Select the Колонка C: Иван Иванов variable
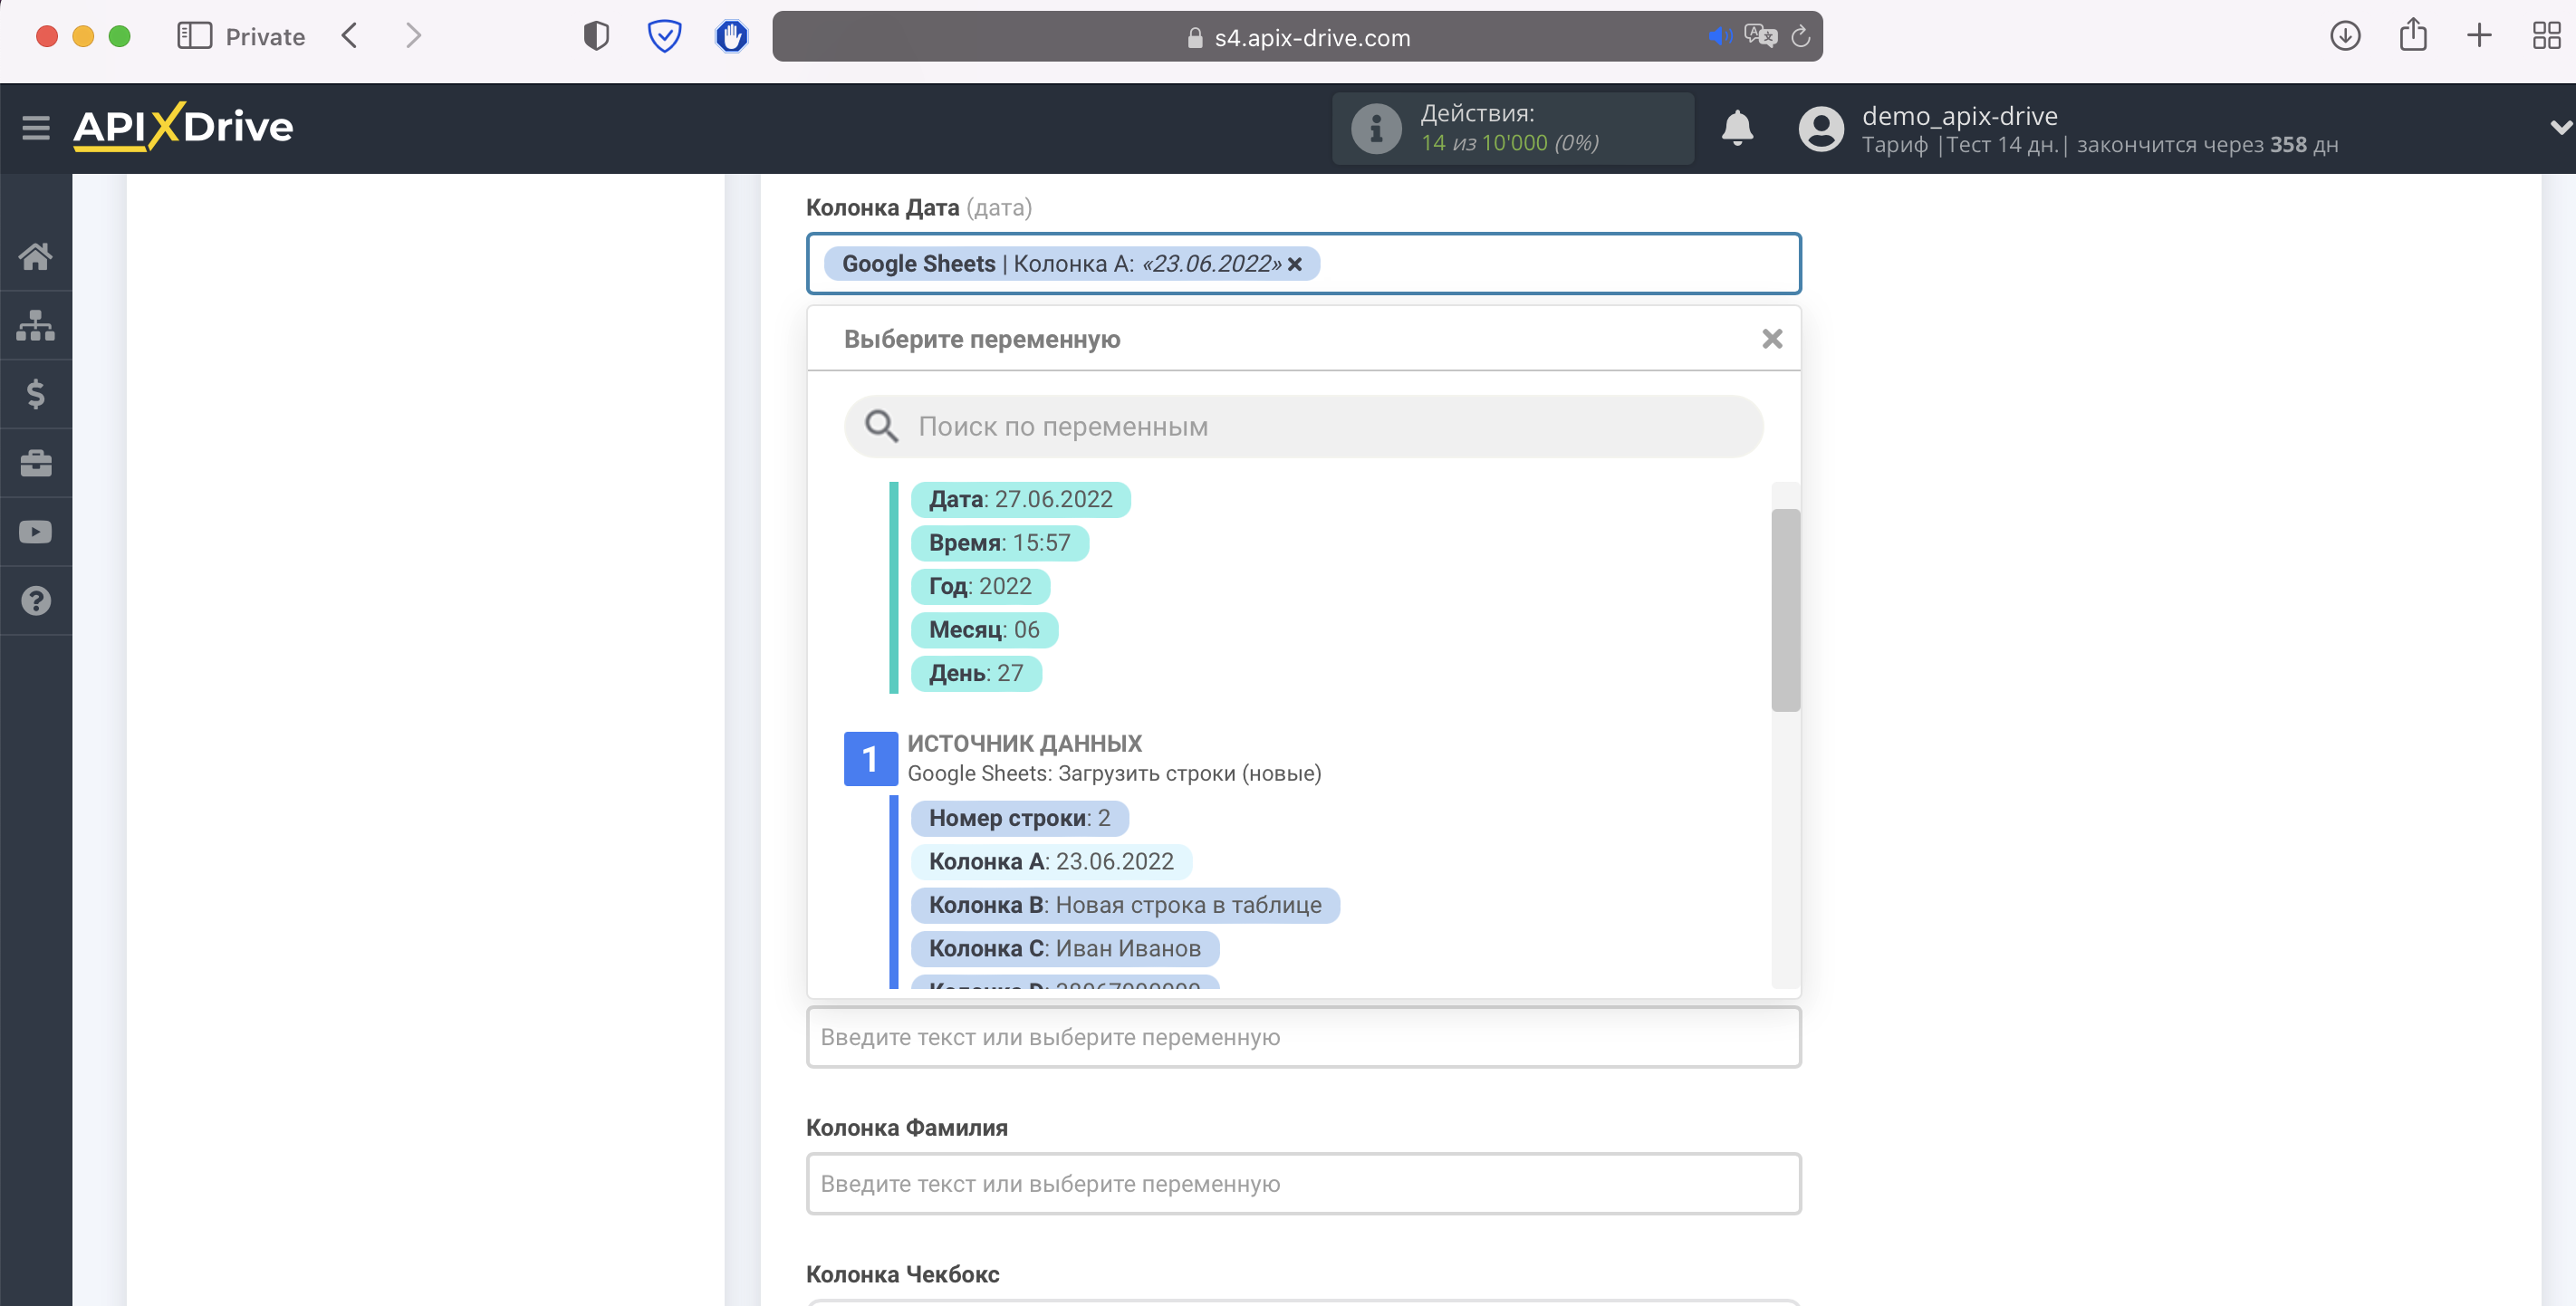 pos(1065,949)
